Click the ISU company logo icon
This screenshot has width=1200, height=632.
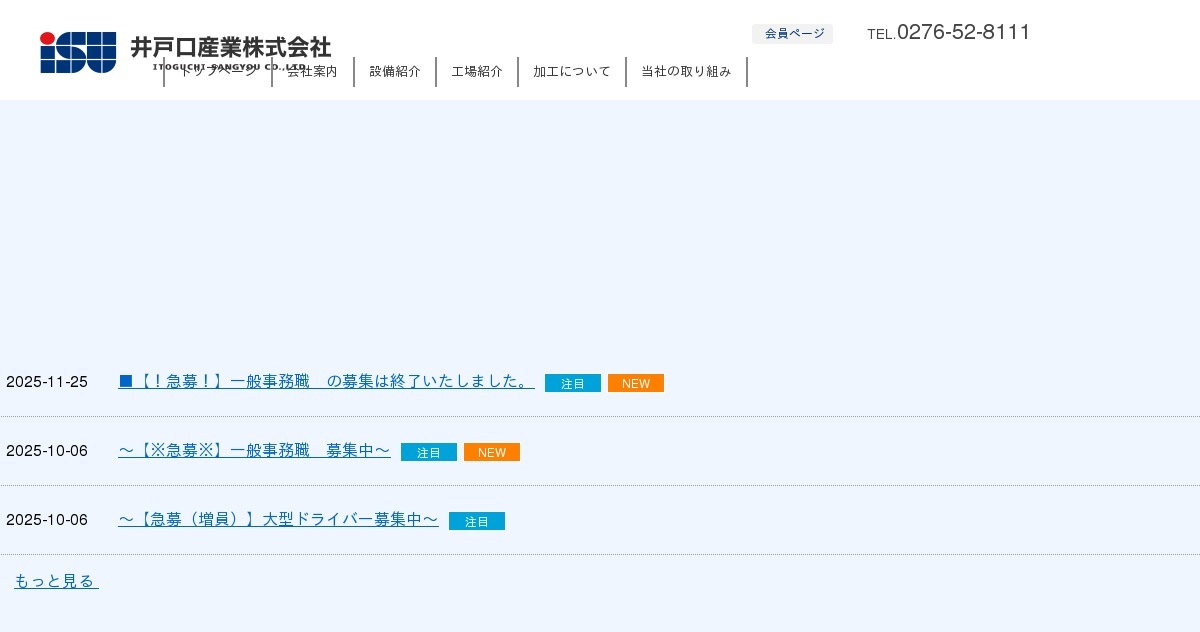point(78,52)
